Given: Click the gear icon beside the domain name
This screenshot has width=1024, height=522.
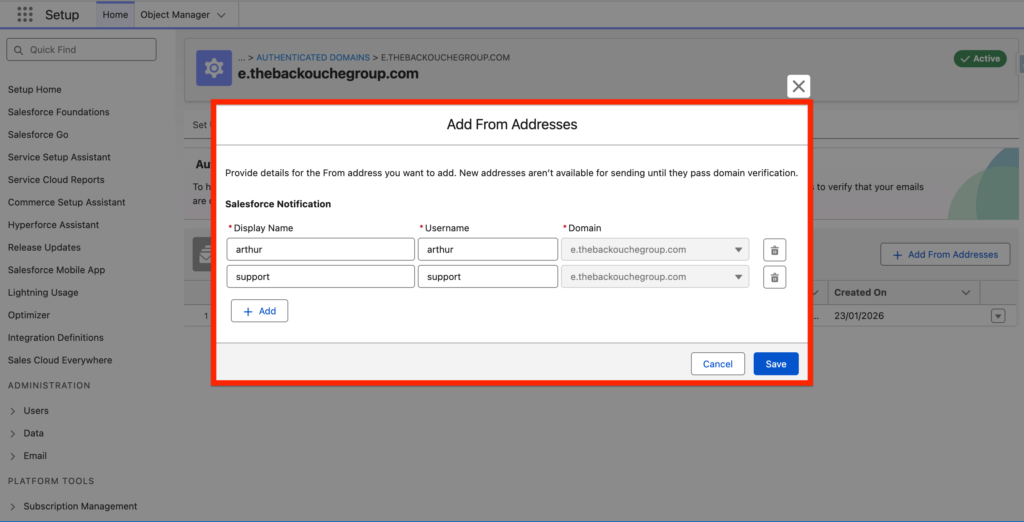Looking at the screenshot, I should click(x=214, y=68).
